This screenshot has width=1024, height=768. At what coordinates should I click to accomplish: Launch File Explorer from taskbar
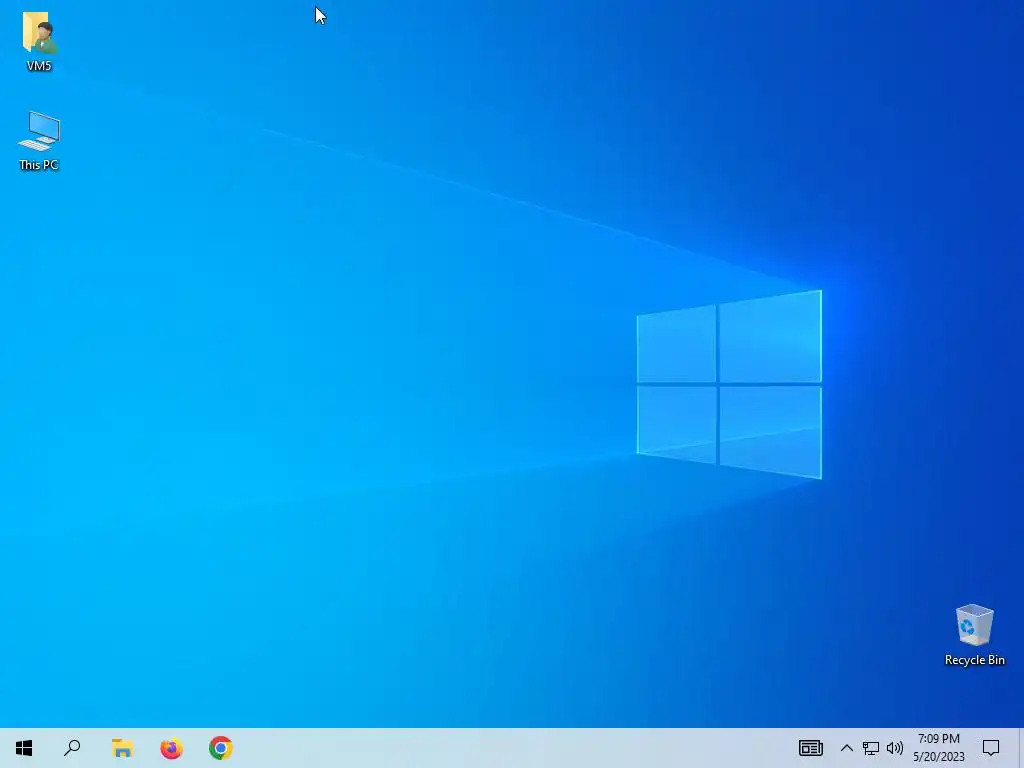click(x=122, y=748)
